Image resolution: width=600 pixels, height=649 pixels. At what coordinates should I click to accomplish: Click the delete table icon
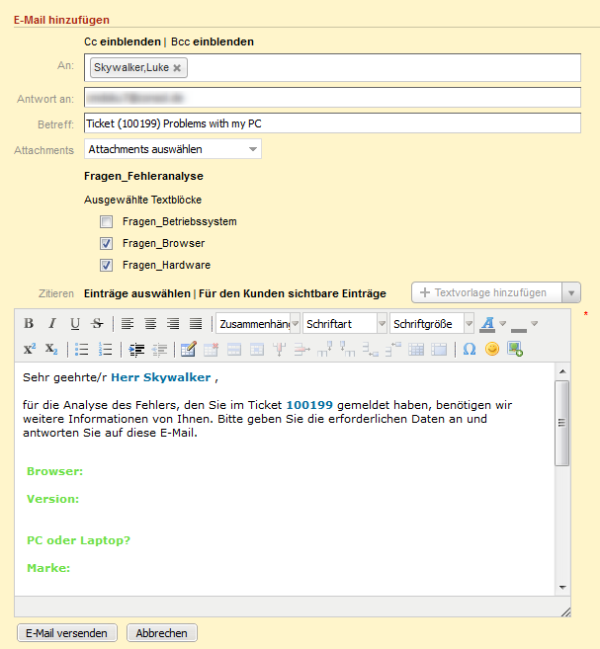click(211, 349)
